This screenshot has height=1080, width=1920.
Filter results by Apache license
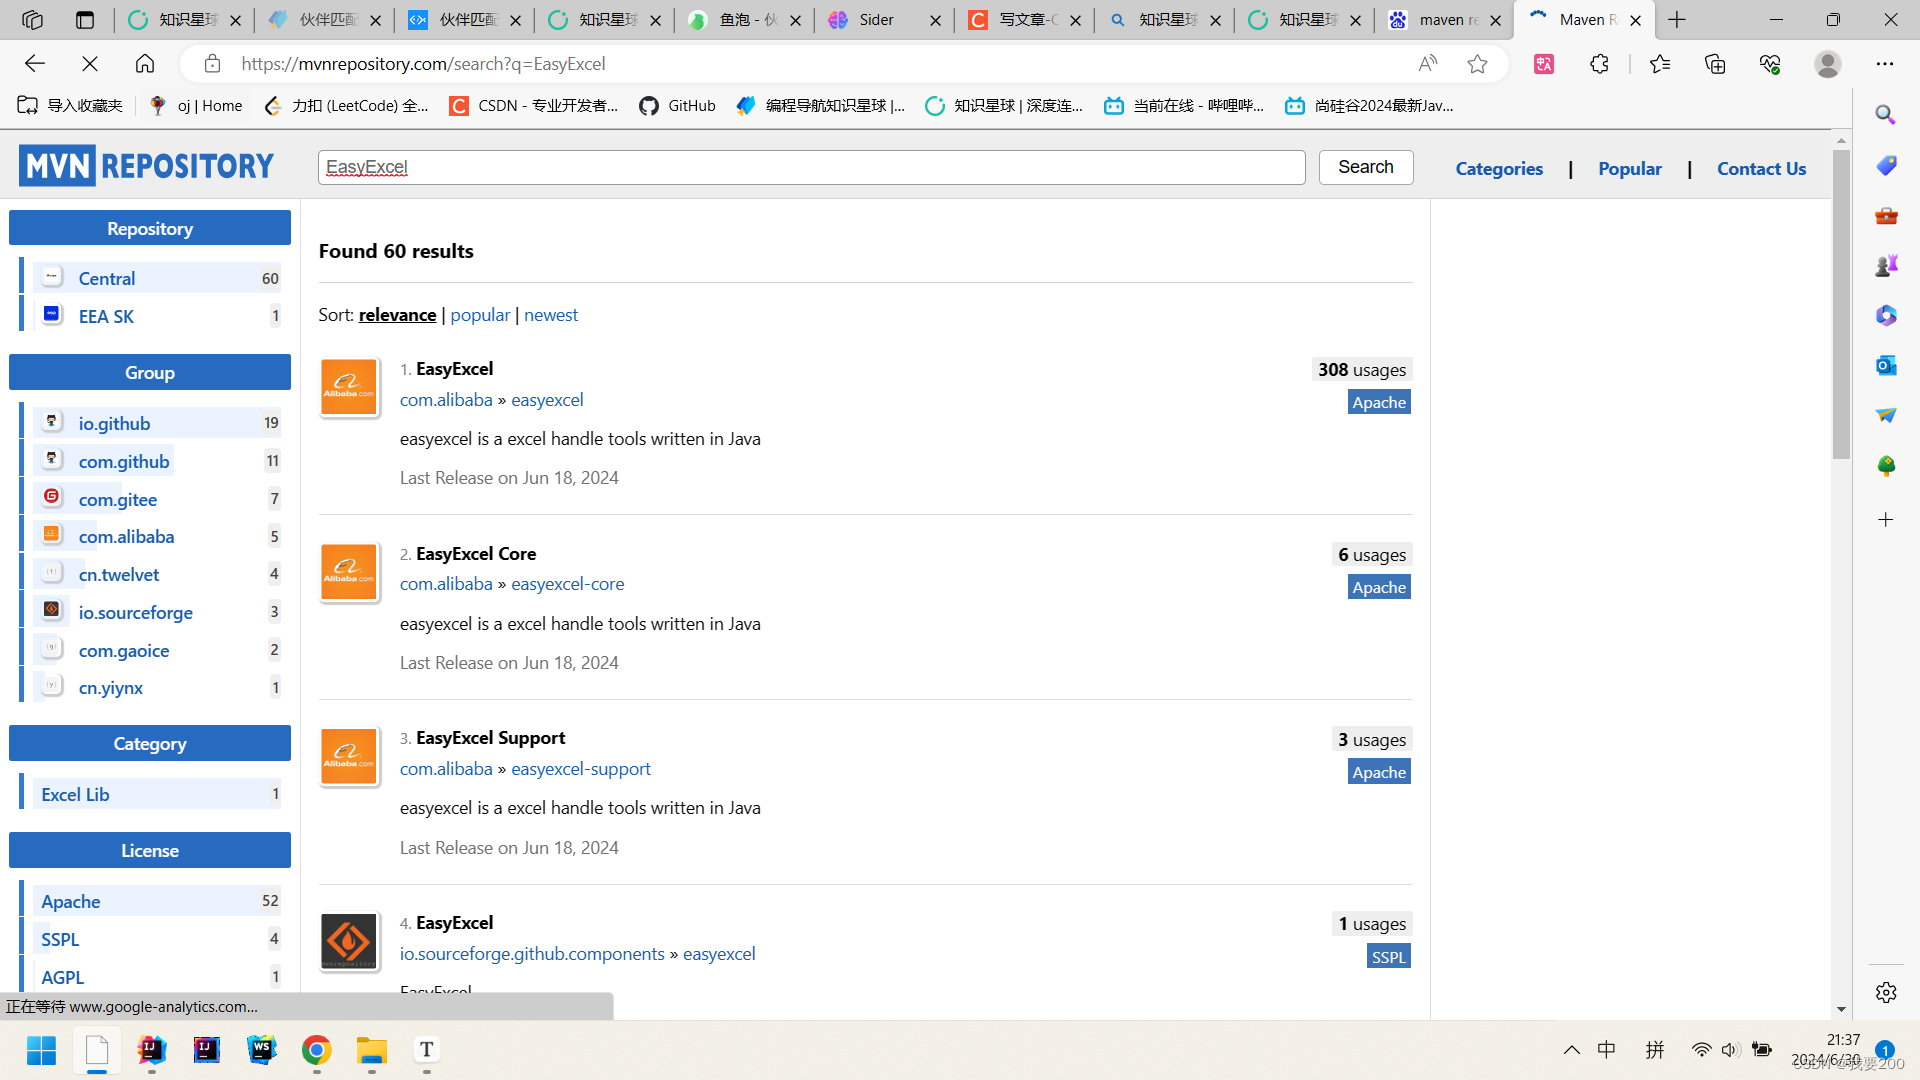(71, 901)
